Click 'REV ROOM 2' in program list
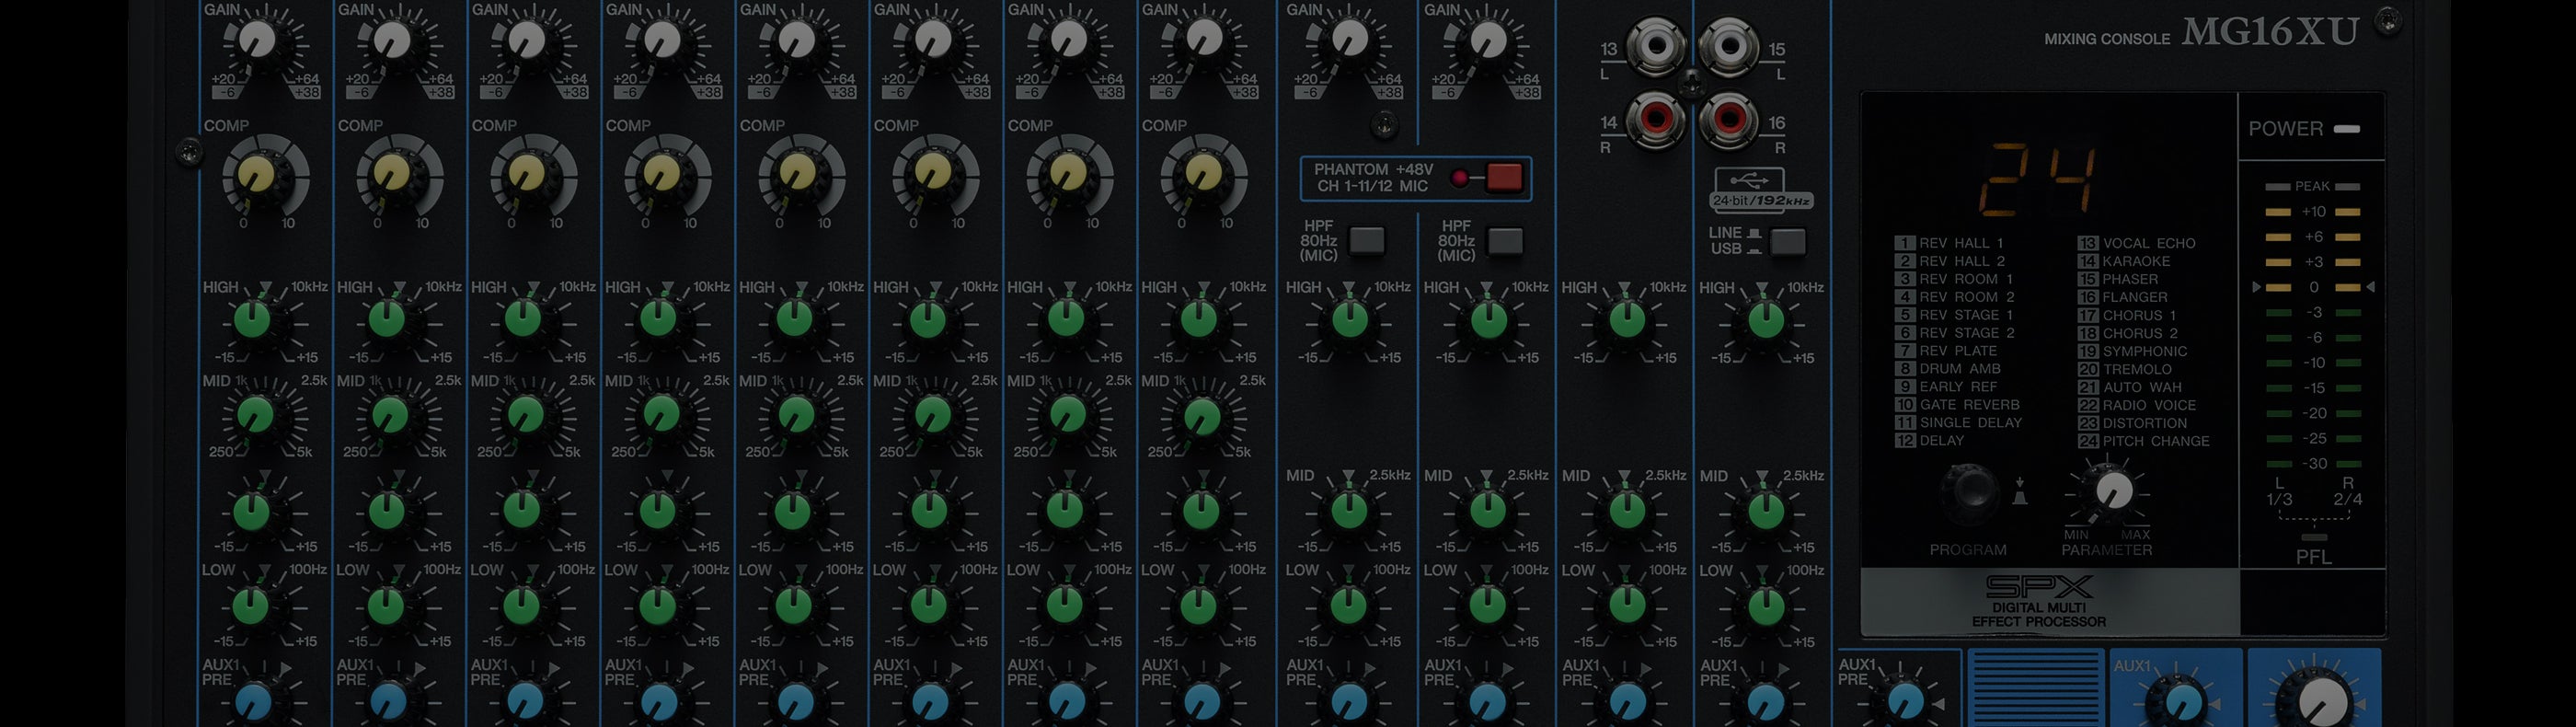The image size is (2576, 727). pos(1967,297)
